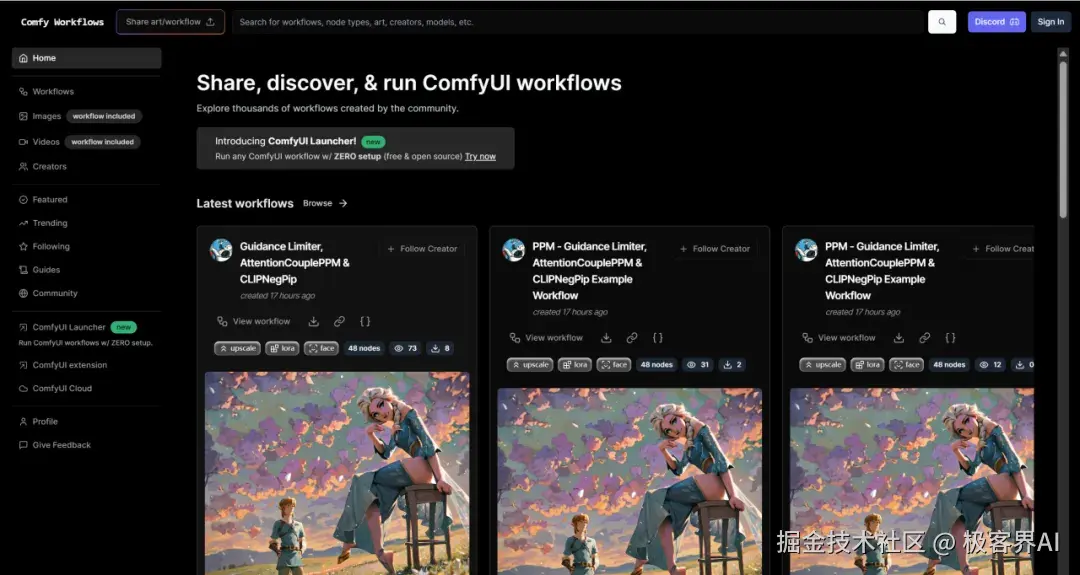Open Following sidebar item

pyautogui.click(x=44, y=247)
